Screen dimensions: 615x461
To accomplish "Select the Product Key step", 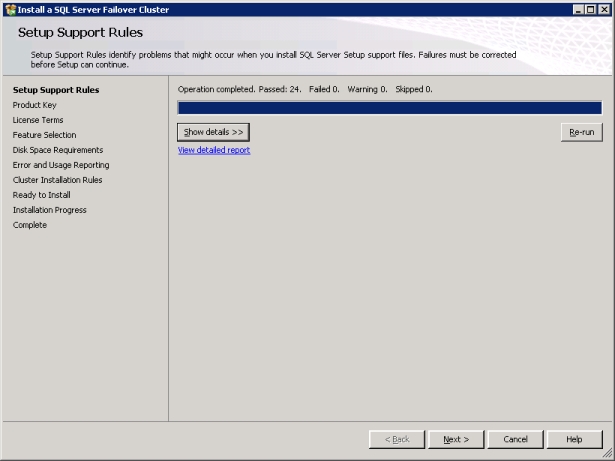I will click(35, 105).
